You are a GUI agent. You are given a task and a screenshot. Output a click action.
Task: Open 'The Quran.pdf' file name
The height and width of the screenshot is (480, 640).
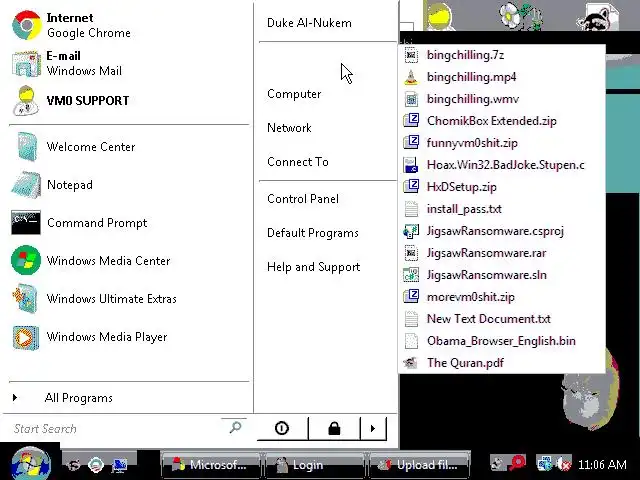(465, 363)
